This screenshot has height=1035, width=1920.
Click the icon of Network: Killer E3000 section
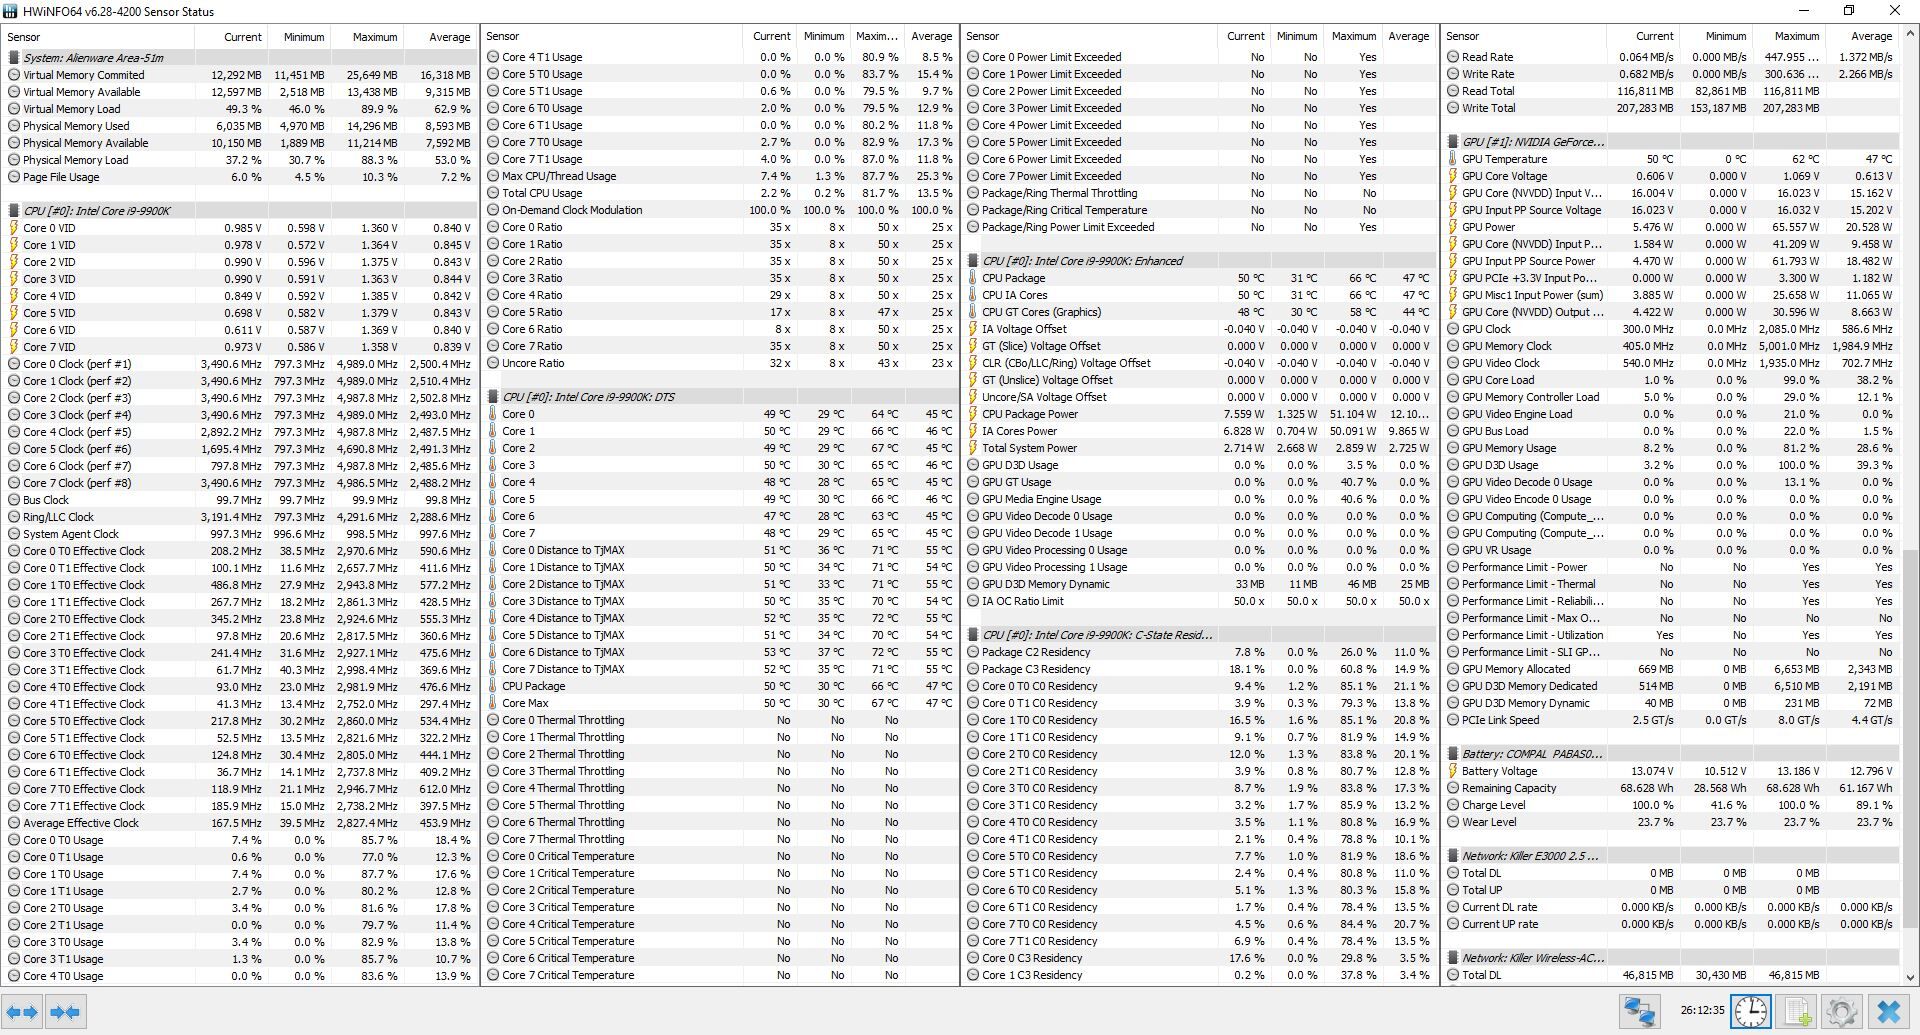click(1453, 856)
